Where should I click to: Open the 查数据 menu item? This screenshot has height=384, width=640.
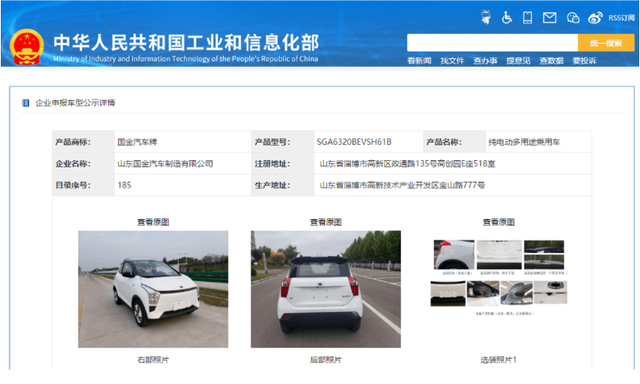[551, 61]
